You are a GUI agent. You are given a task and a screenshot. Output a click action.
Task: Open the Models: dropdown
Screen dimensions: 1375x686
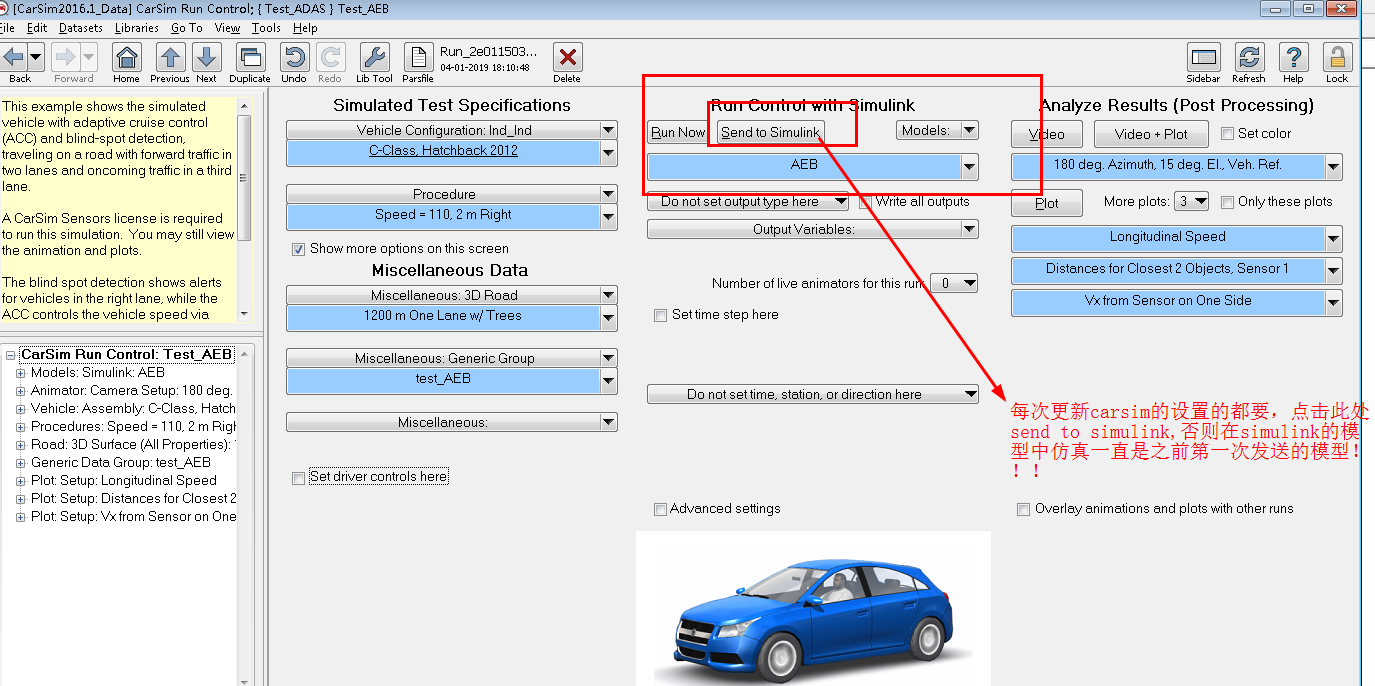coord(937,130)
